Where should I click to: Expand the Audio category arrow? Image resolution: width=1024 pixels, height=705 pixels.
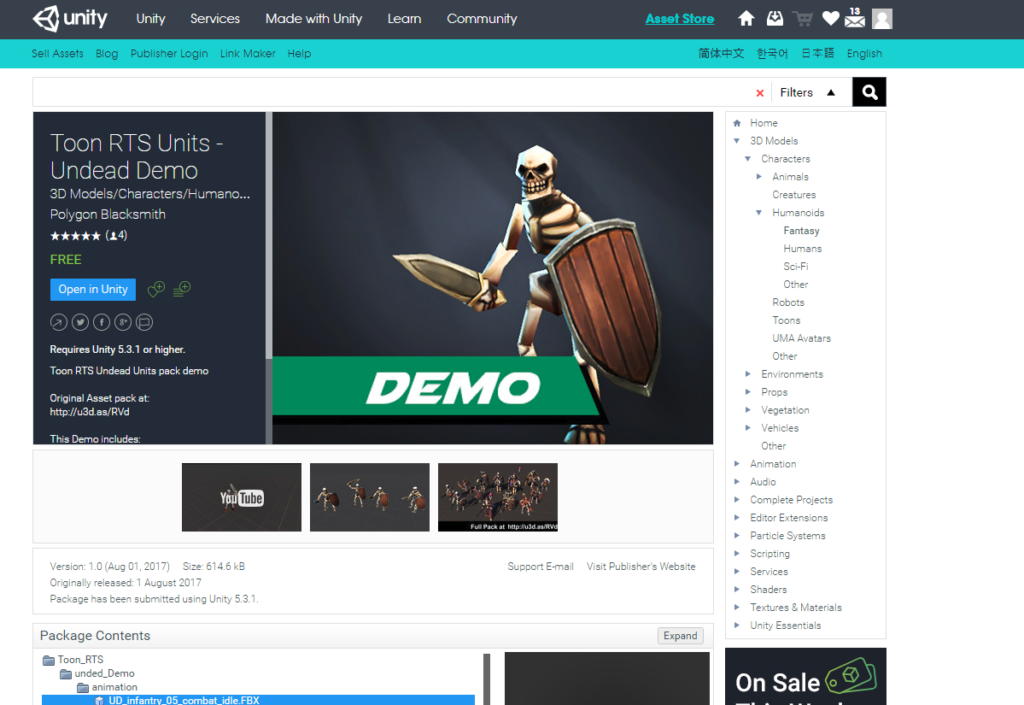pyautogui.click(x=737, y=482)
